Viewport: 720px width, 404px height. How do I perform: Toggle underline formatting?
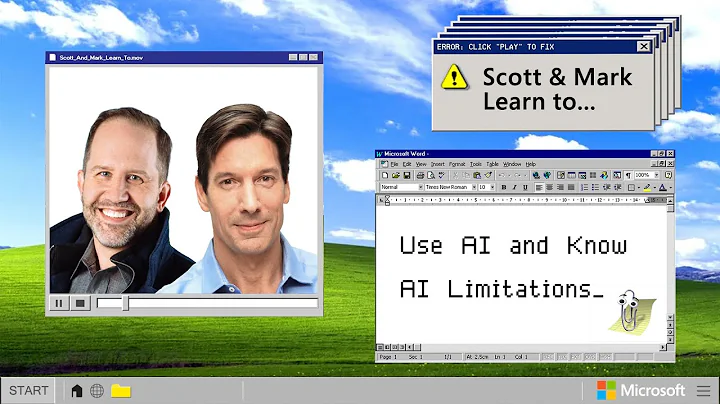click(x=525, y=187)
